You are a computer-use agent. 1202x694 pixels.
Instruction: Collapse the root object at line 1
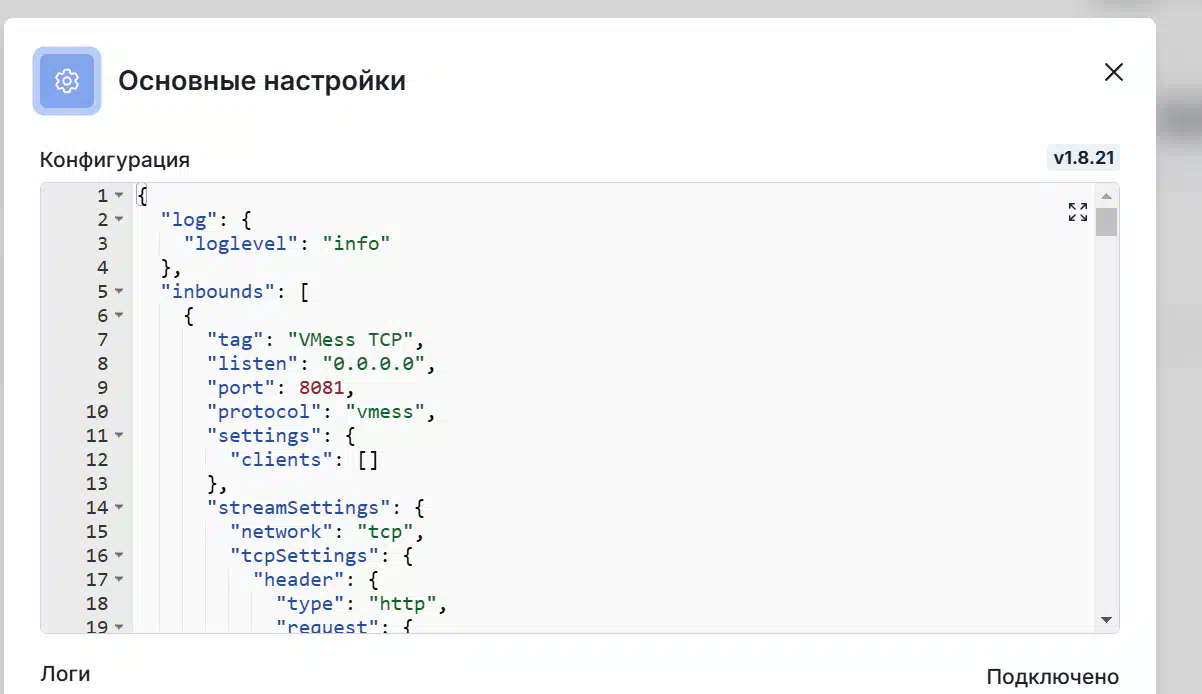pos(119,195)
